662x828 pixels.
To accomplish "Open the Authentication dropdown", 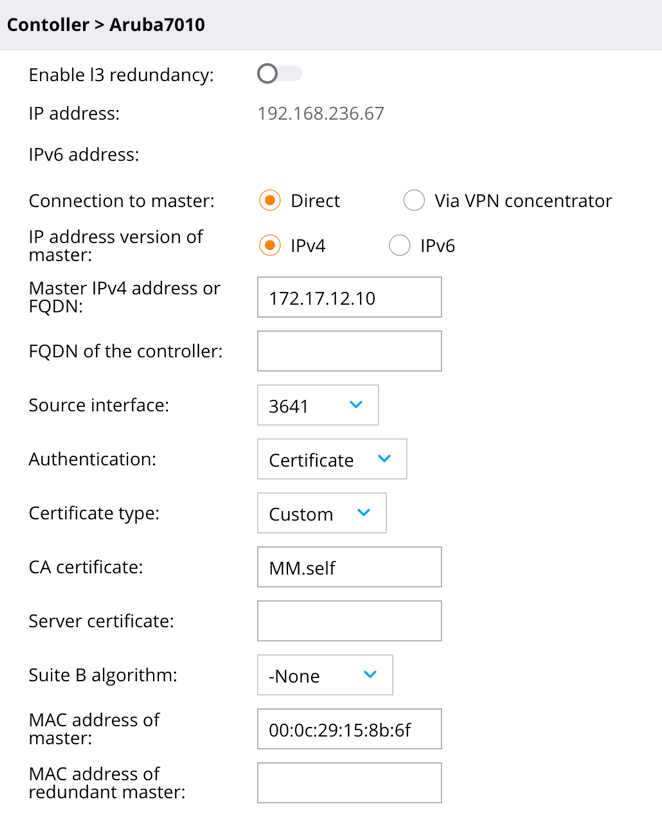I will (x=332, y=459).
